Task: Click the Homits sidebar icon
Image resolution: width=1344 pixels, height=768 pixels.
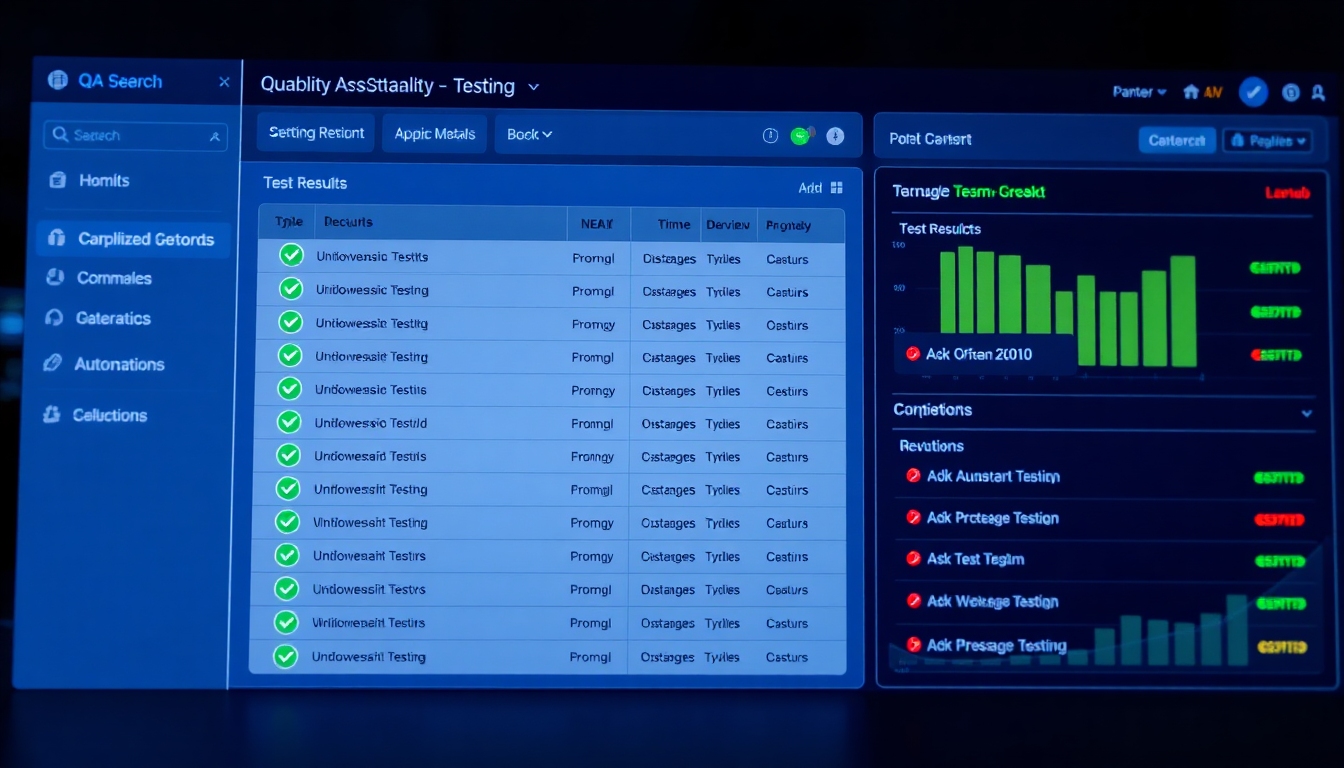Action: point(58,181)
